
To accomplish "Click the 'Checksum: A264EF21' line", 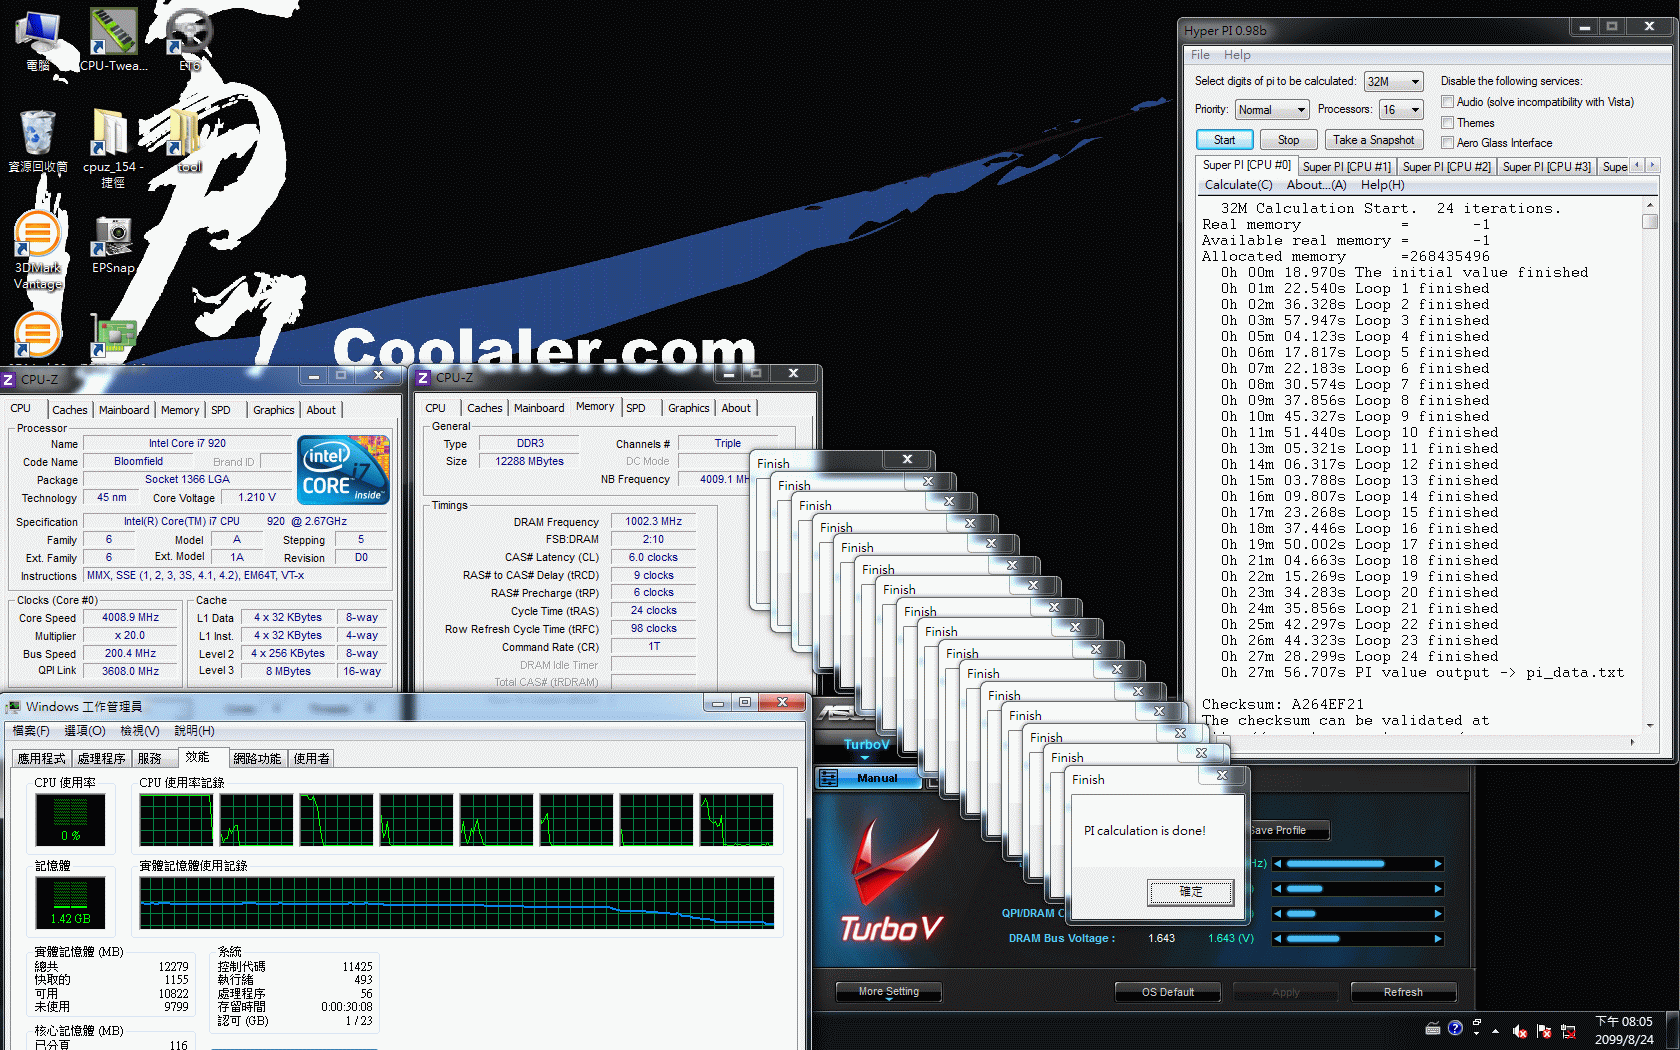I will (x=1283, y=705).
